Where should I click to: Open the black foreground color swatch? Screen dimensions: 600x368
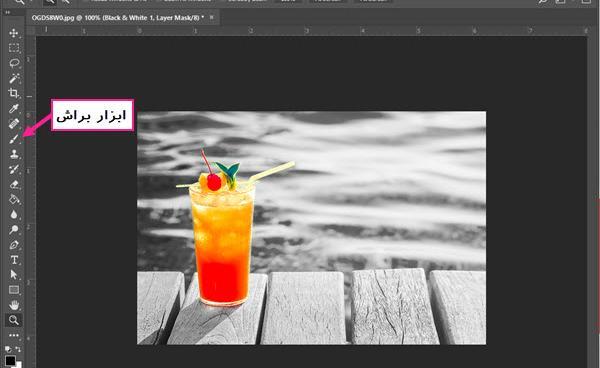pyautogui.click(x=10, y=360)
